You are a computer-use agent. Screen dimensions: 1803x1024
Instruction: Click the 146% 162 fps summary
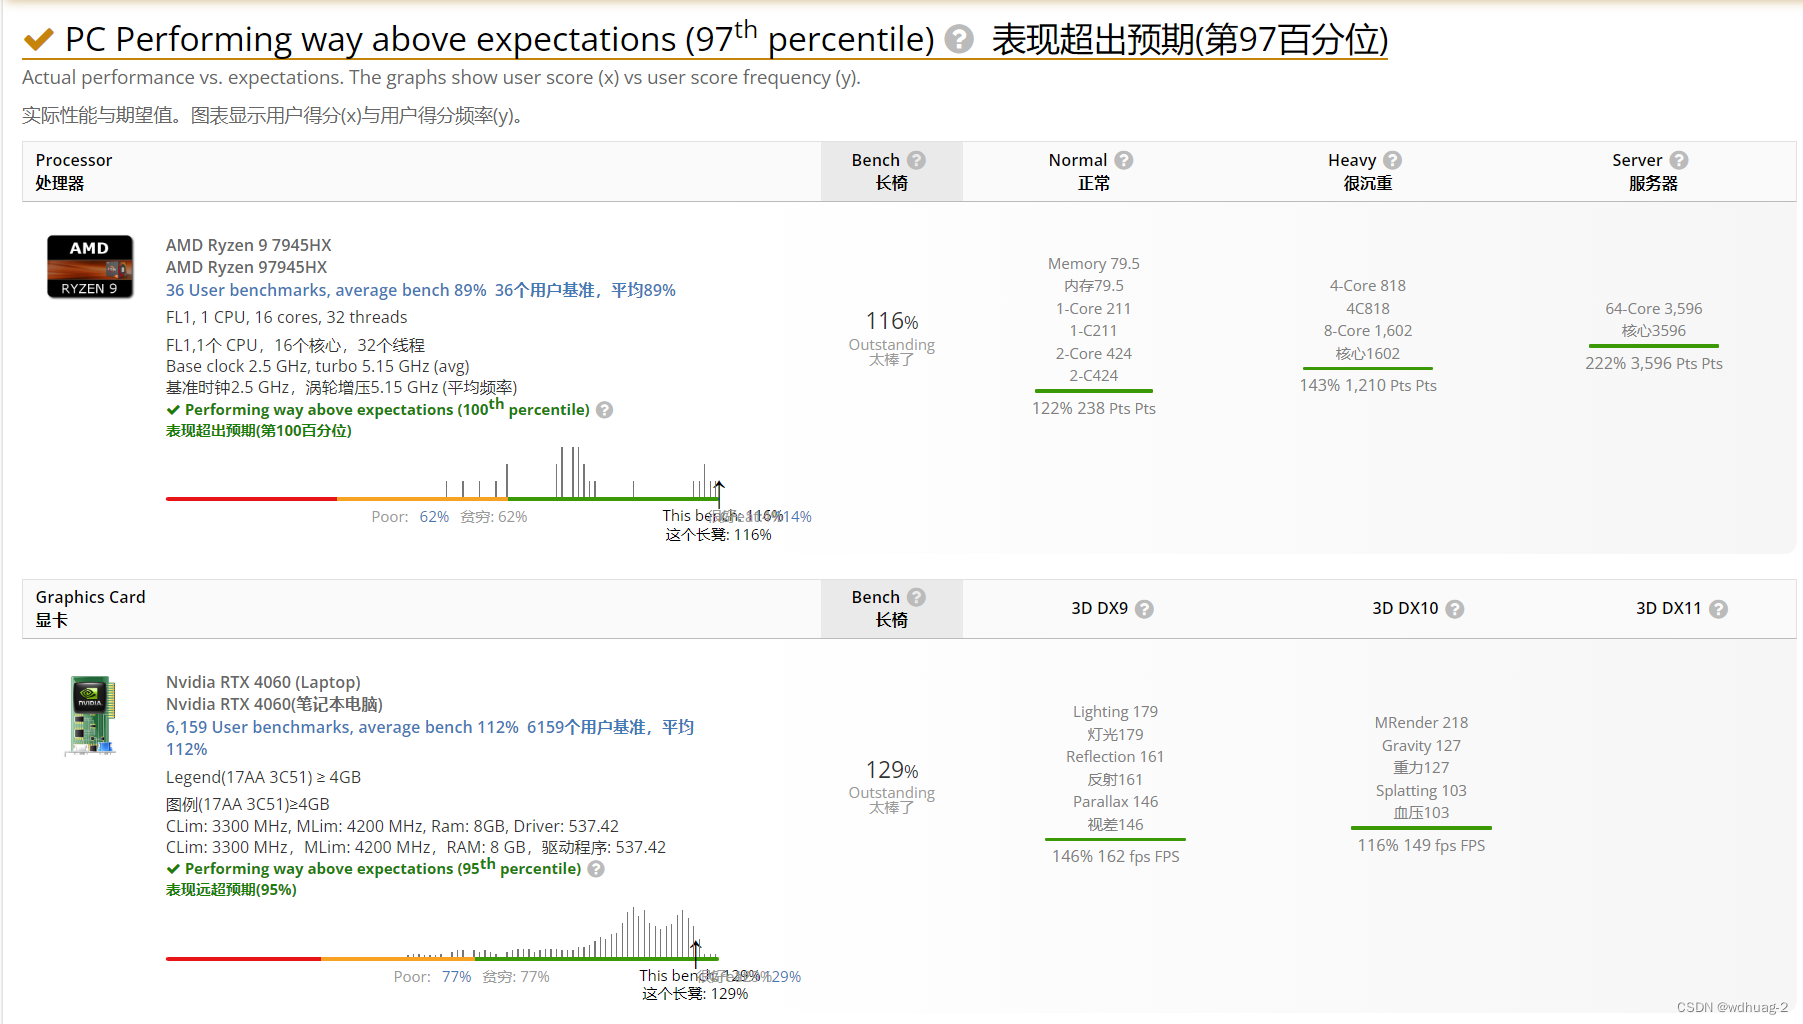point(1116,856)
